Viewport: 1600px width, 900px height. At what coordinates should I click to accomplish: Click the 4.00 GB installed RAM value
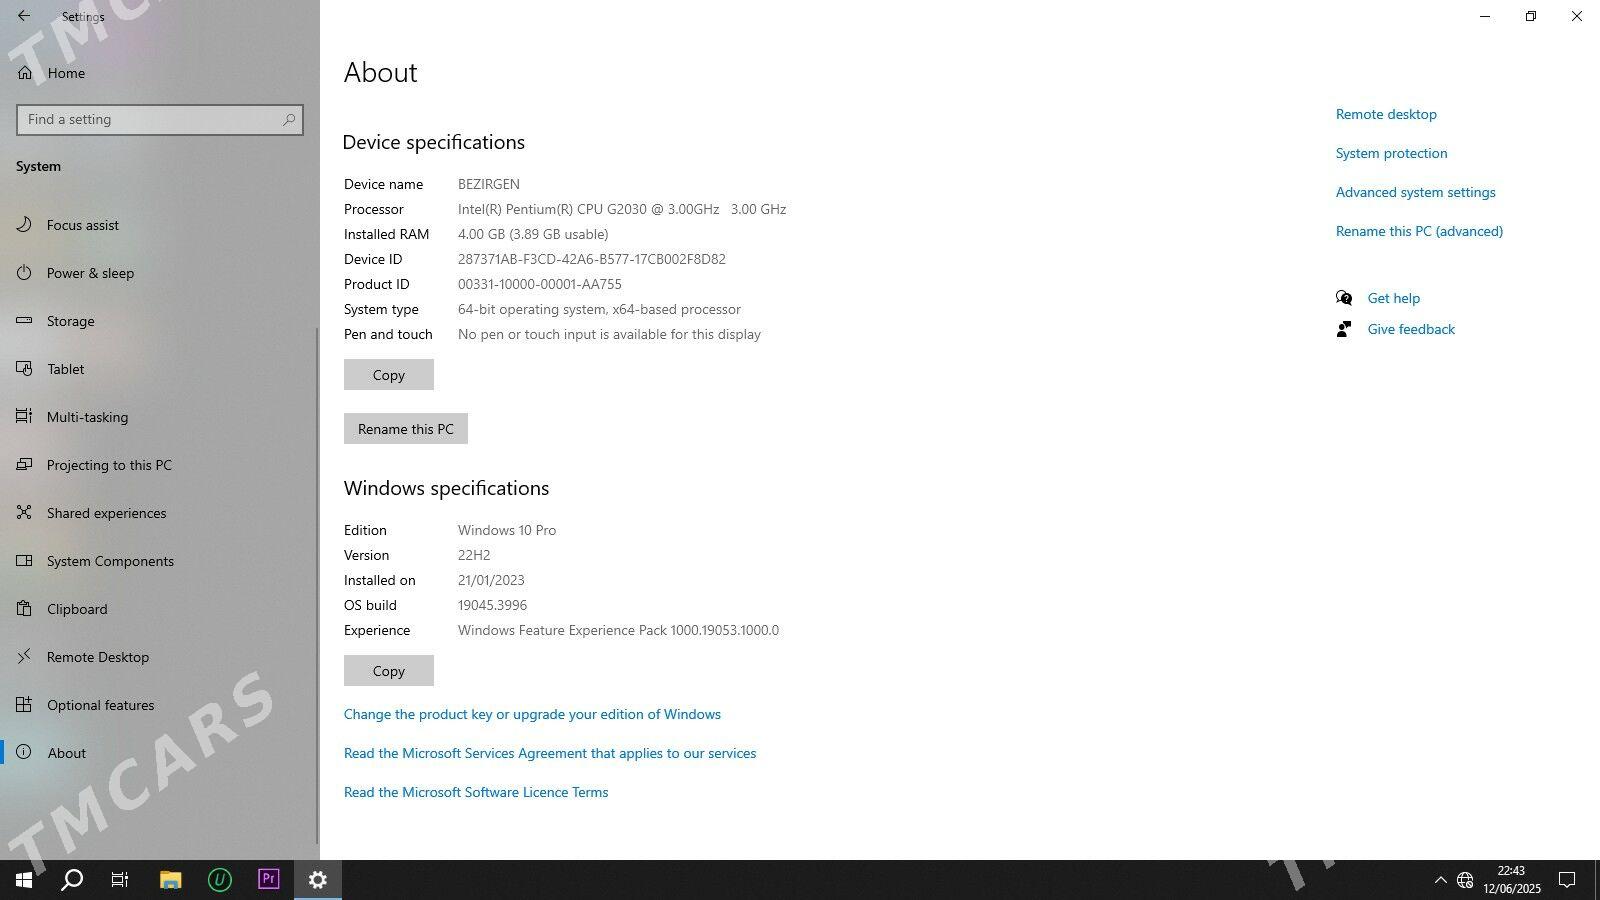[x=533, y=234]
